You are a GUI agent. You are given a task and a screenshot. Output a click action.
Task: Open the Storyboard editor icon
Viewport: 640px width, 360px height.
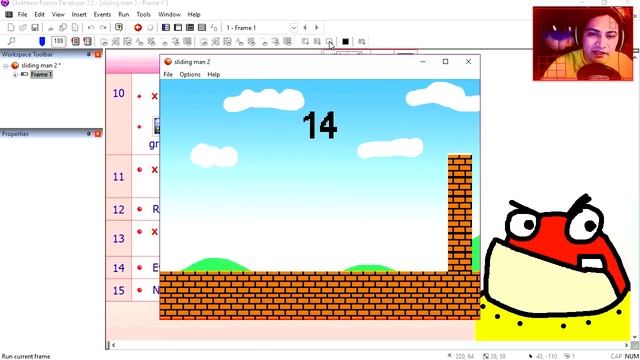[166, 28]
